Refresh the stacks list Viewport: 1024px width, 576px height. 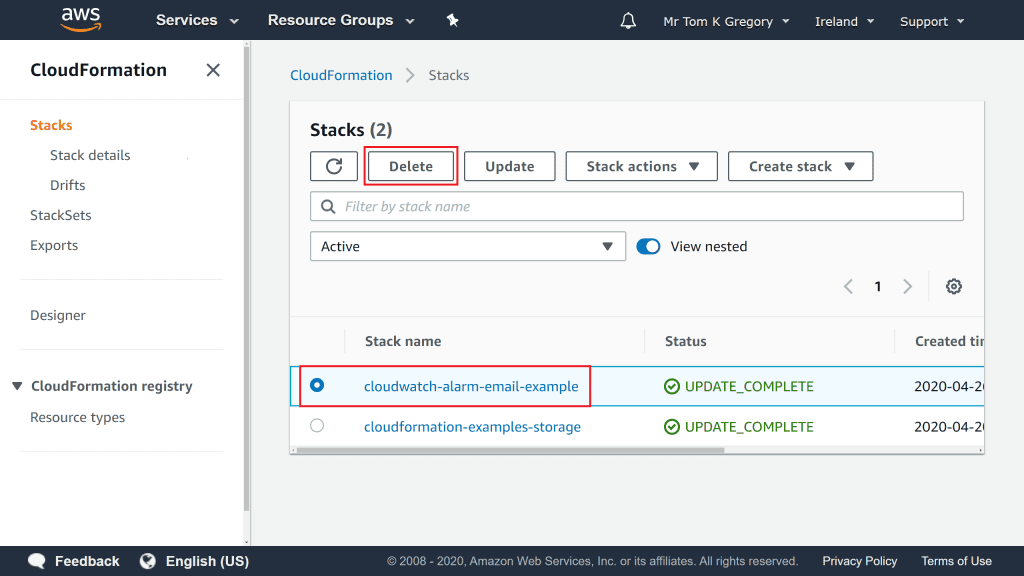coord(334,166)
